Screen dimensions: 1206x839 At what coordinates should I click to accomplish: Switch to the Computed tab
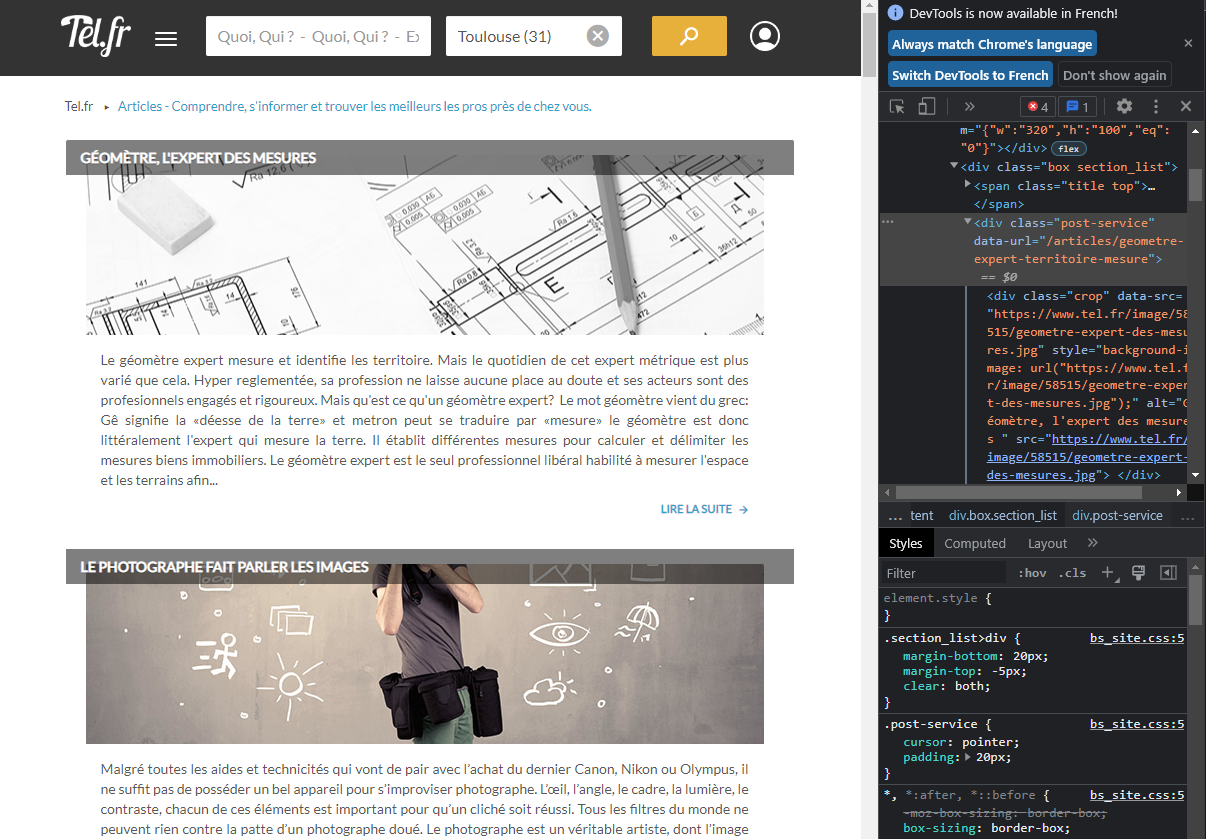(974, 543)
